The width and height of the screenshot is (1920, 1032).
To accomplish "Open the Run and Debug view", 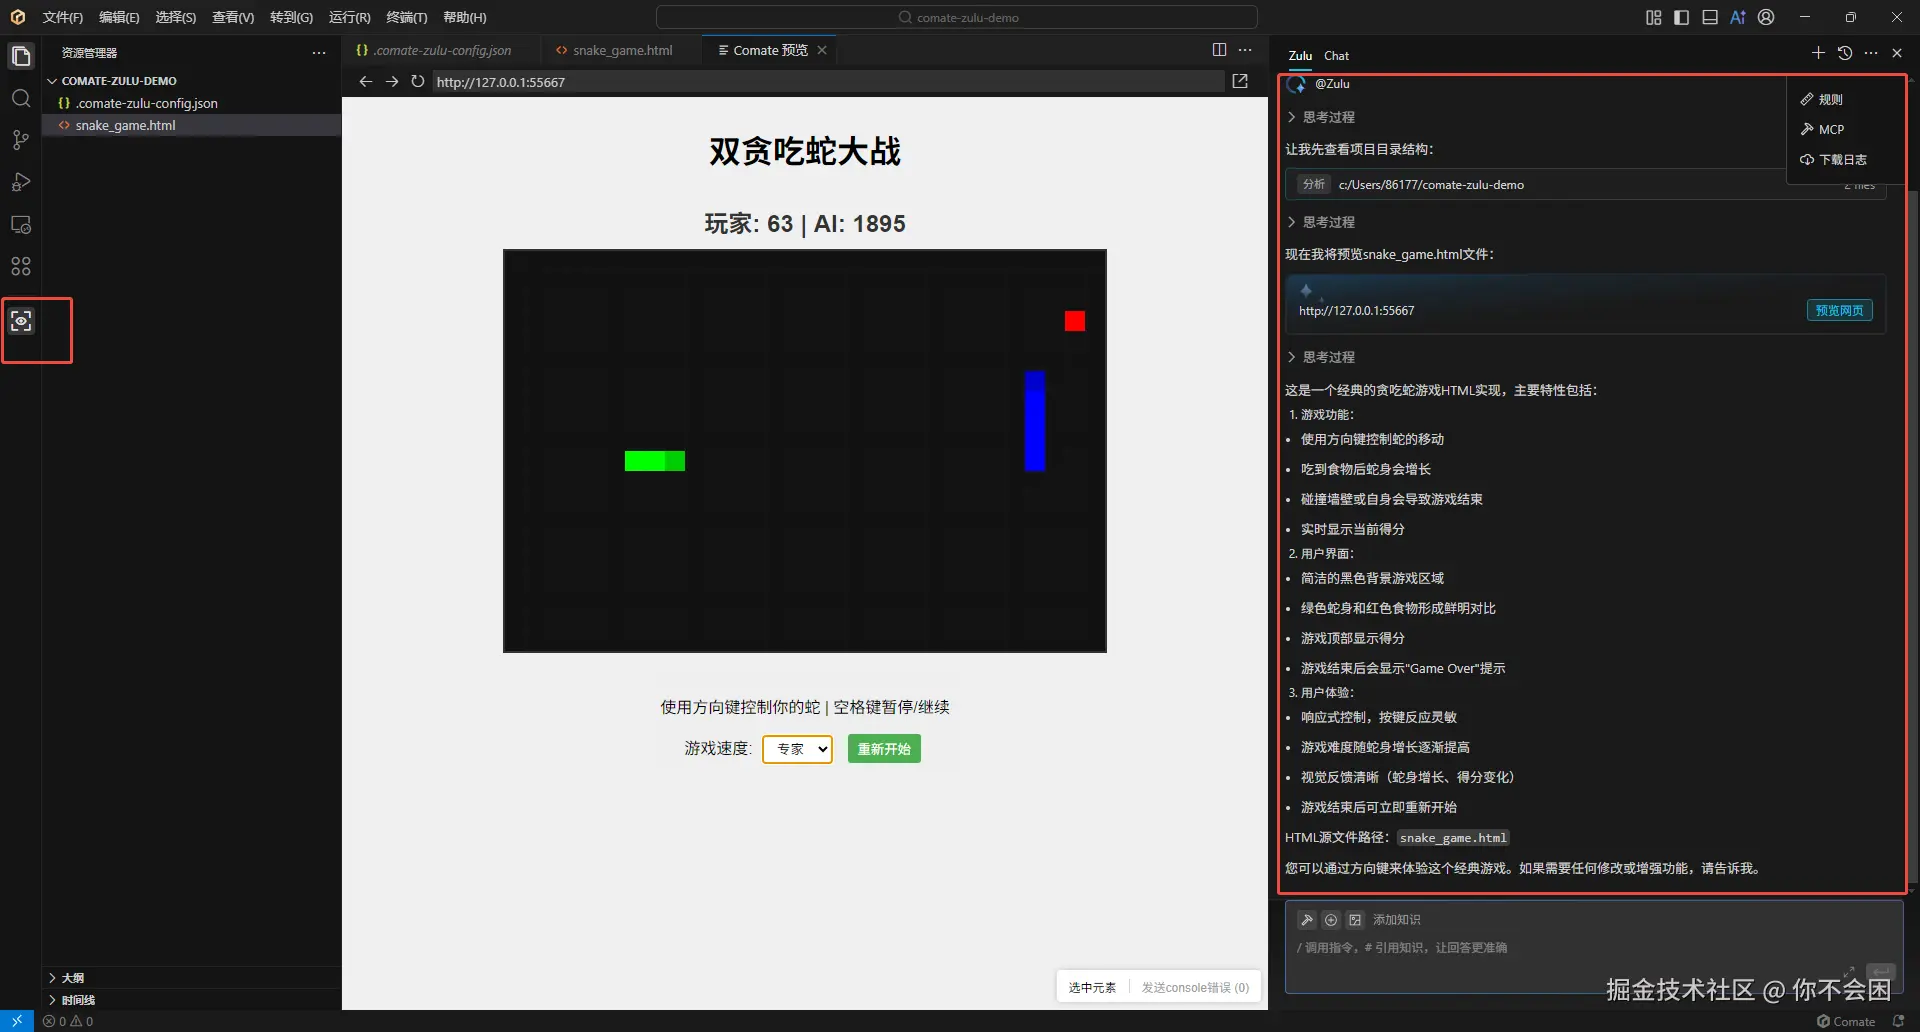I will 21,182.
